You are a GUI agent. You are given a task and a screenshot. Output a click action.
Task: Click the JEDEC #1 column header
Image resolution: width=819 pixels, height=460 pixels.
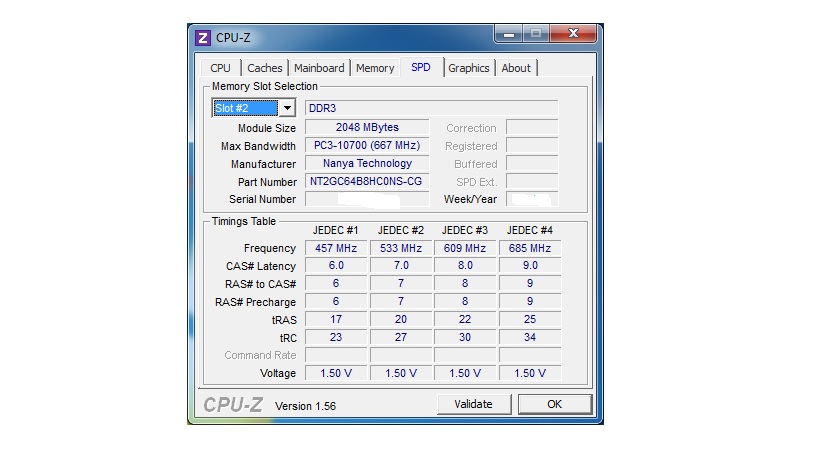pos(336,230)
